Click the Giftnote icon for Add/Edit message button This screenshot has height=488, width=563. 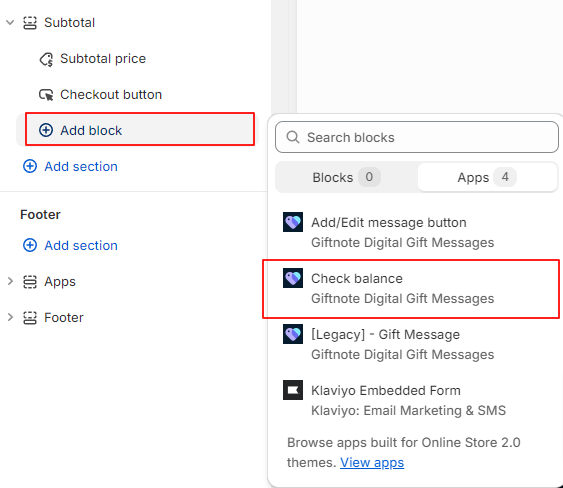tap(293, 222)
